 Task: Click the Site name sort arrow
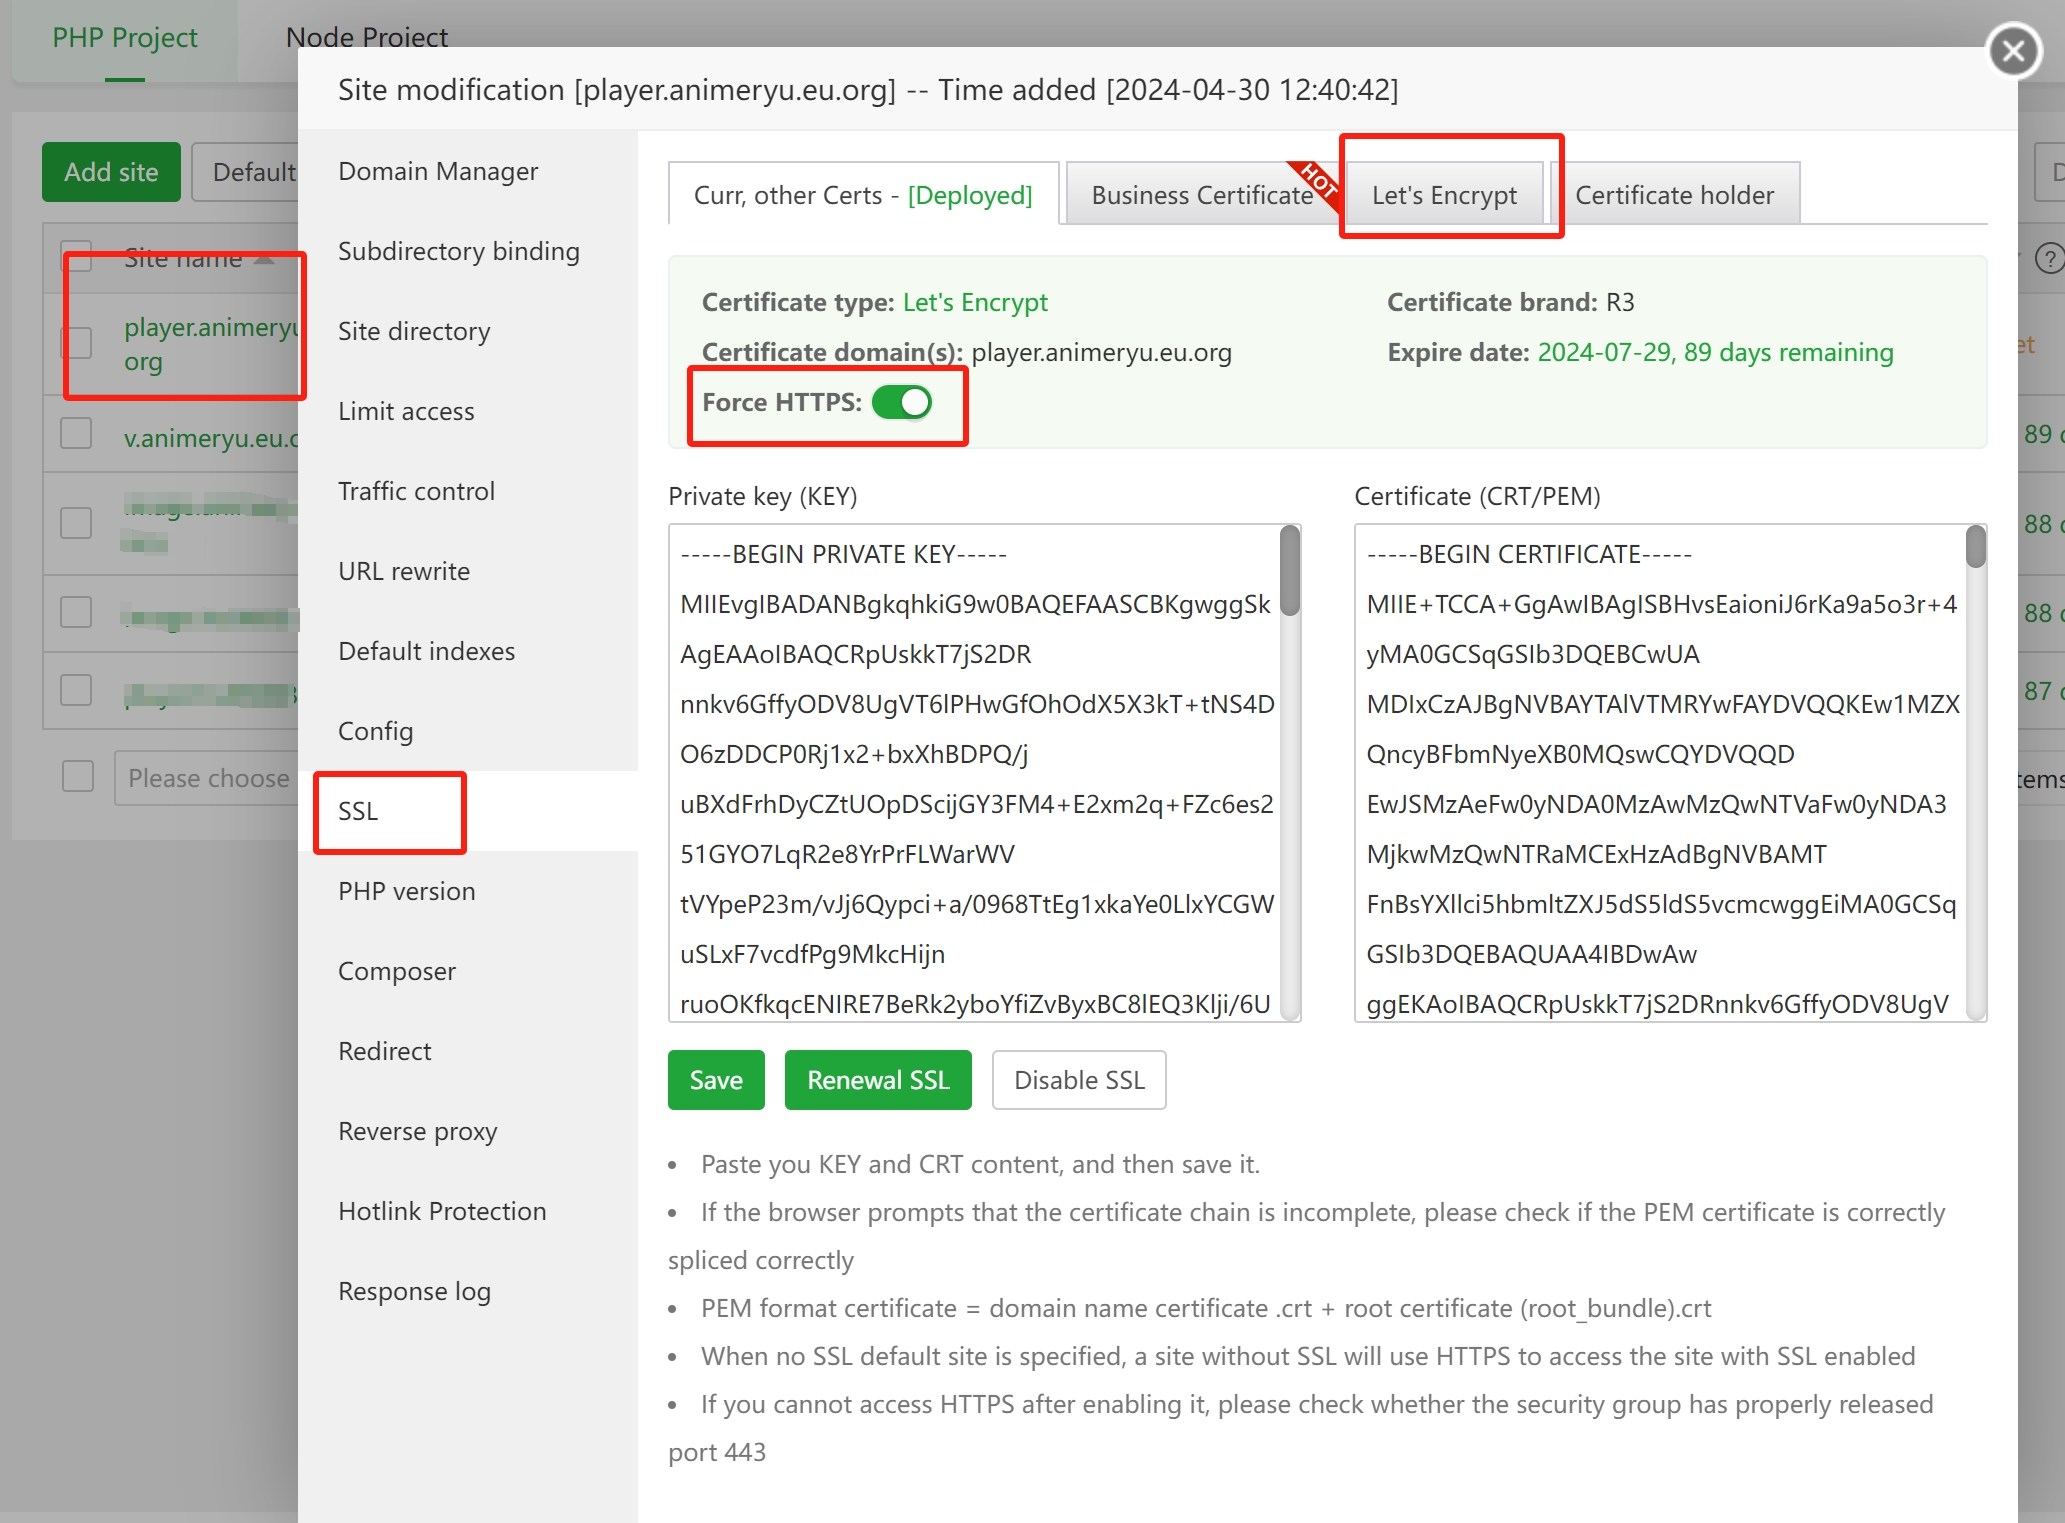click(264, 259)
